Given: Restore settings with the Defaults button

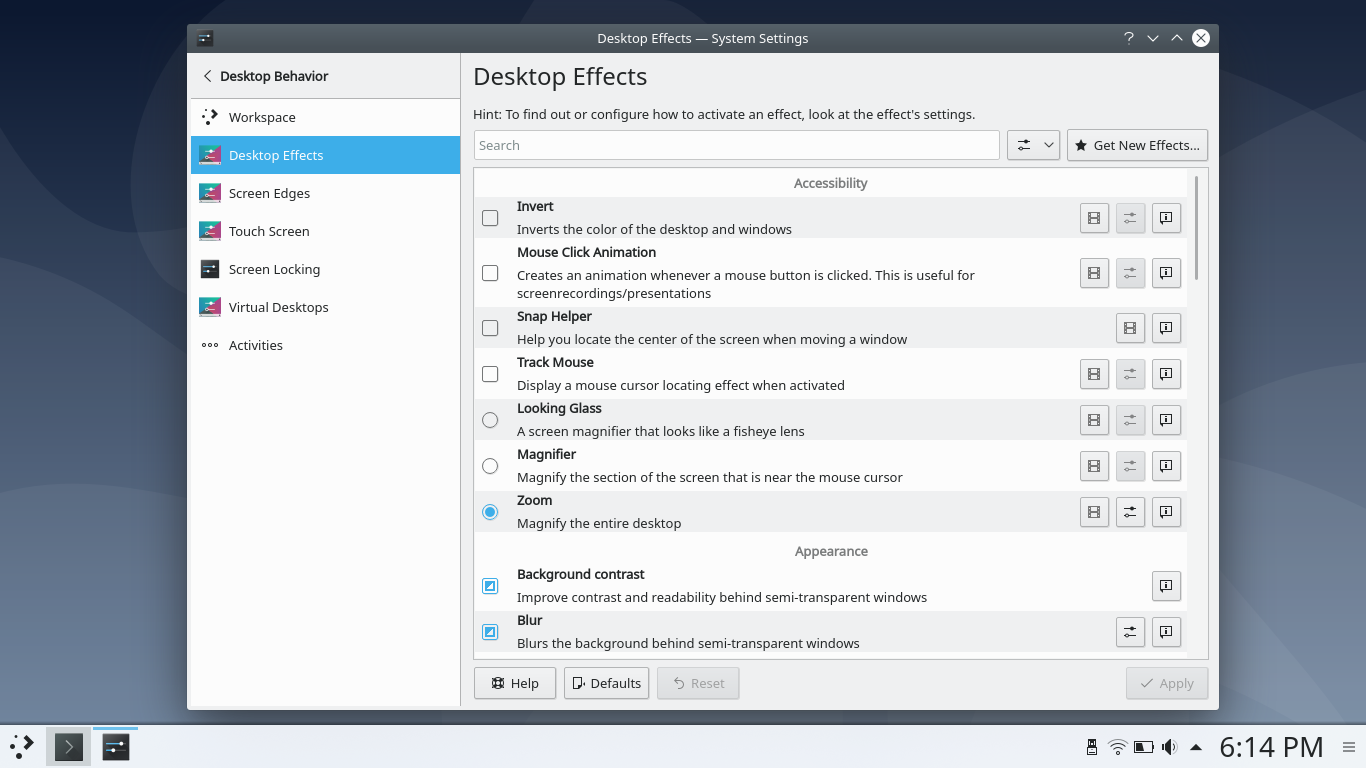Looking at the screenshot, I should [606, 683].
